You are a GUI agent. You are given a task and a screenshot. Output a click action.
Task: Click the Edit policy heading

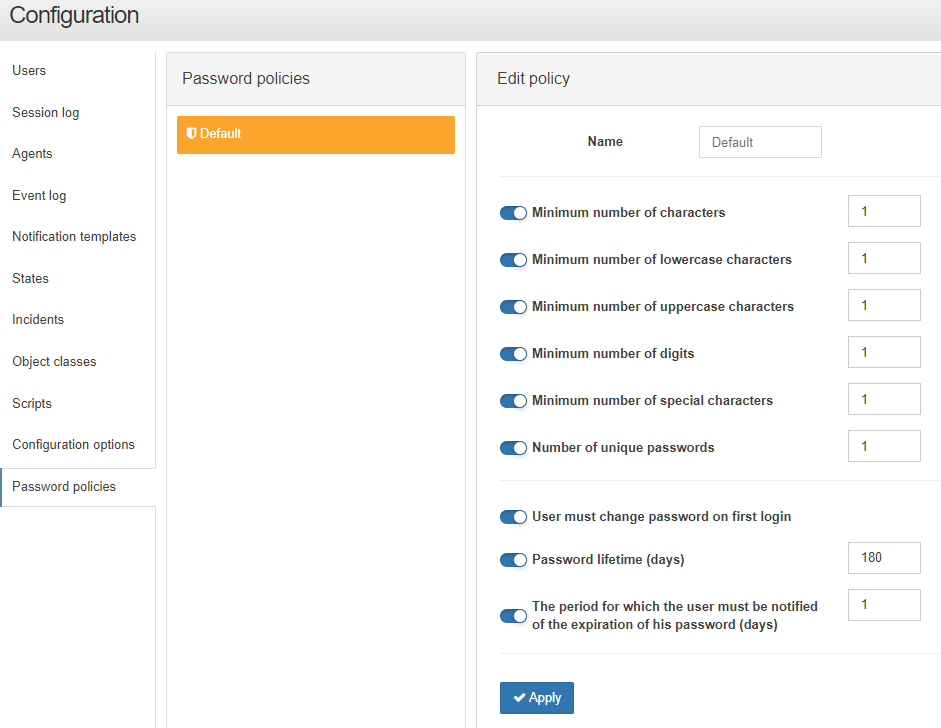pyautogui.click(x=533, y=79)
